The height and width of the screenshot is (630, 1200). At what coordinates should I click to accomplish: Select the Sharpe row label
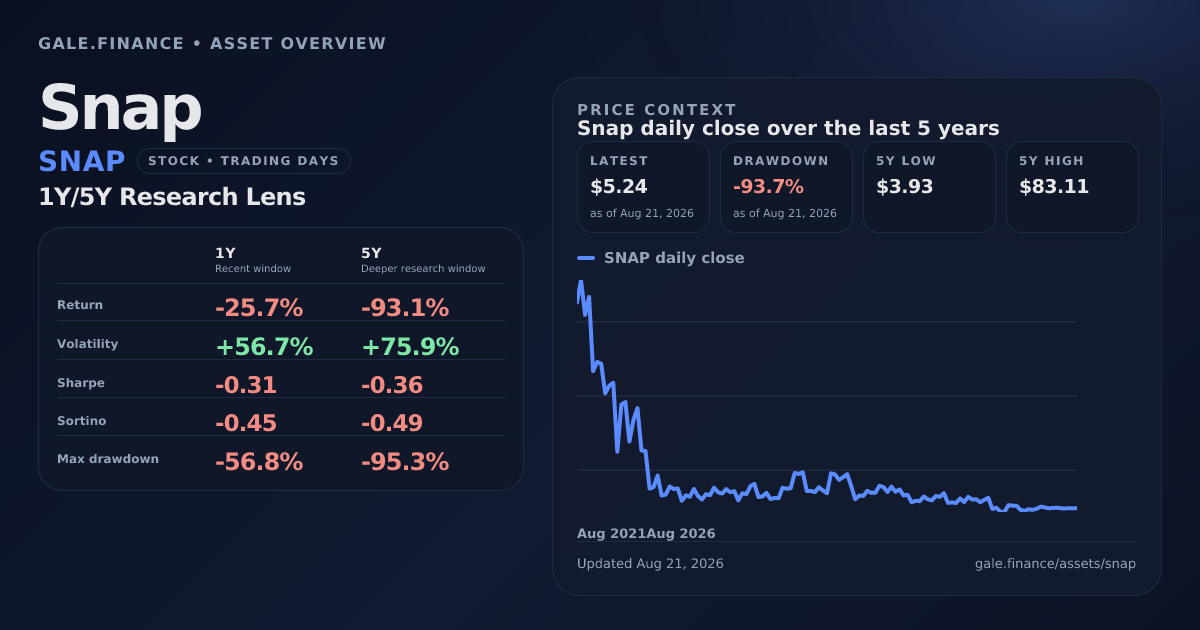81,383
